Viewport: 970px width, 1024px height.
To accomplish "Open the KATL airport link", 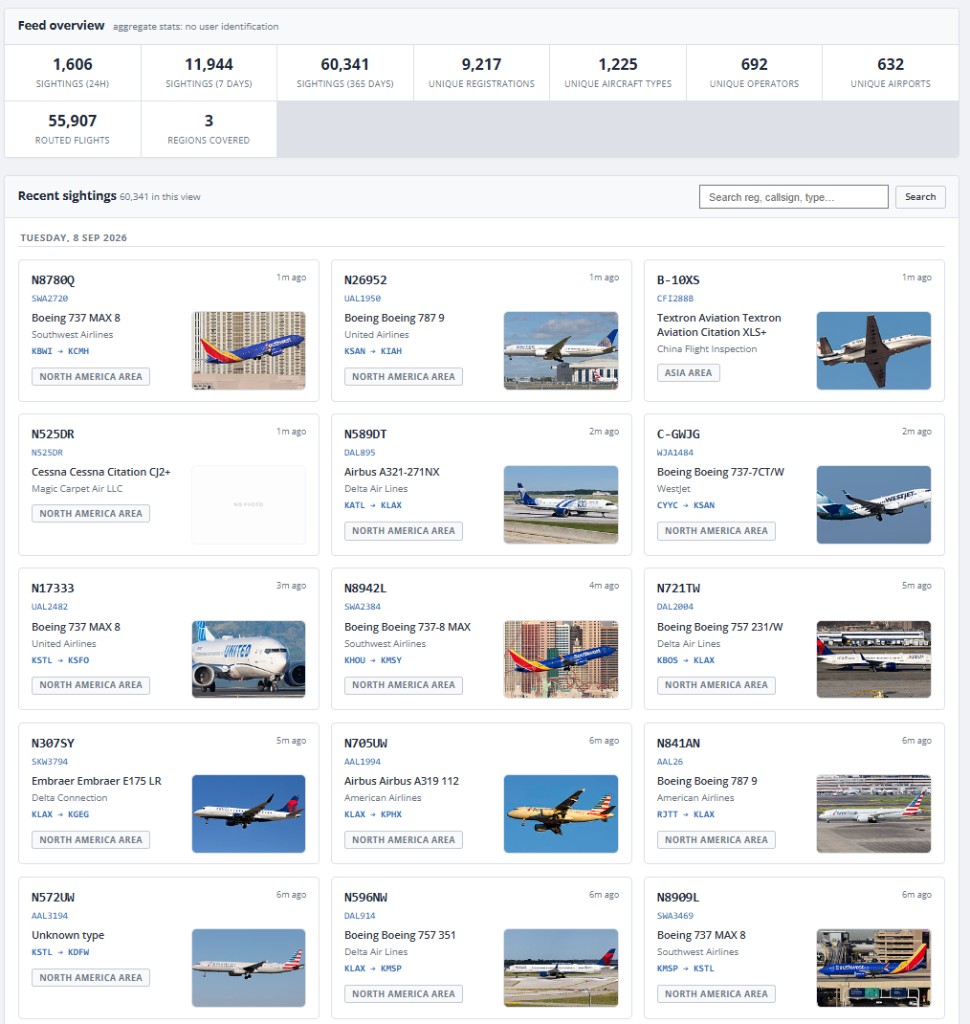I will (355, 505).
